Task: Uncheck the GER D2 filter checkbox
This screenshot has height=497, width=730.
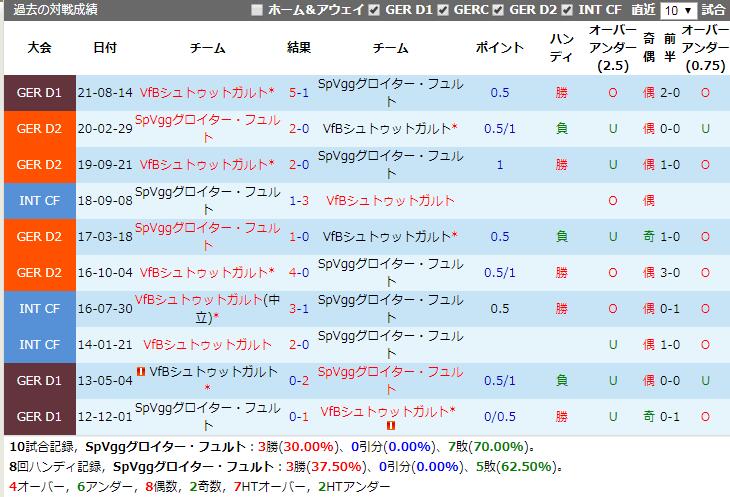Action: point(498,10)
